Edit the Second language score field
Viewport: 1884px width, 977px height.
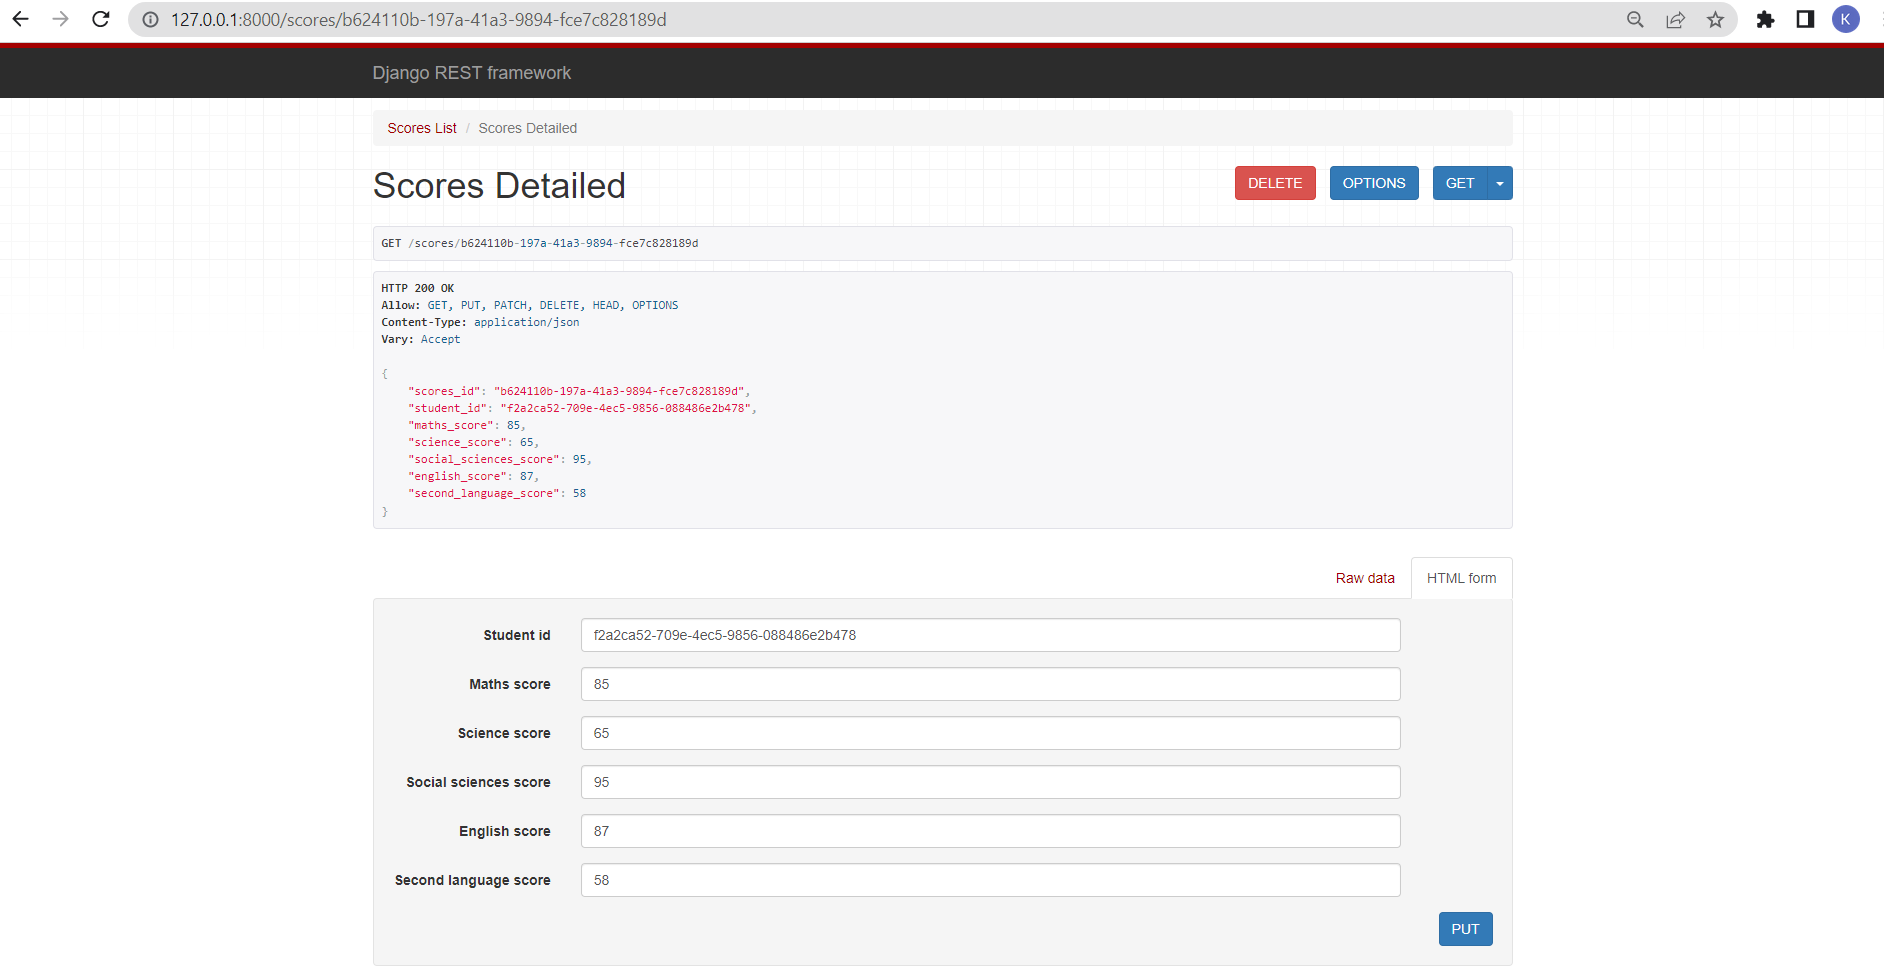pos(990,880)
